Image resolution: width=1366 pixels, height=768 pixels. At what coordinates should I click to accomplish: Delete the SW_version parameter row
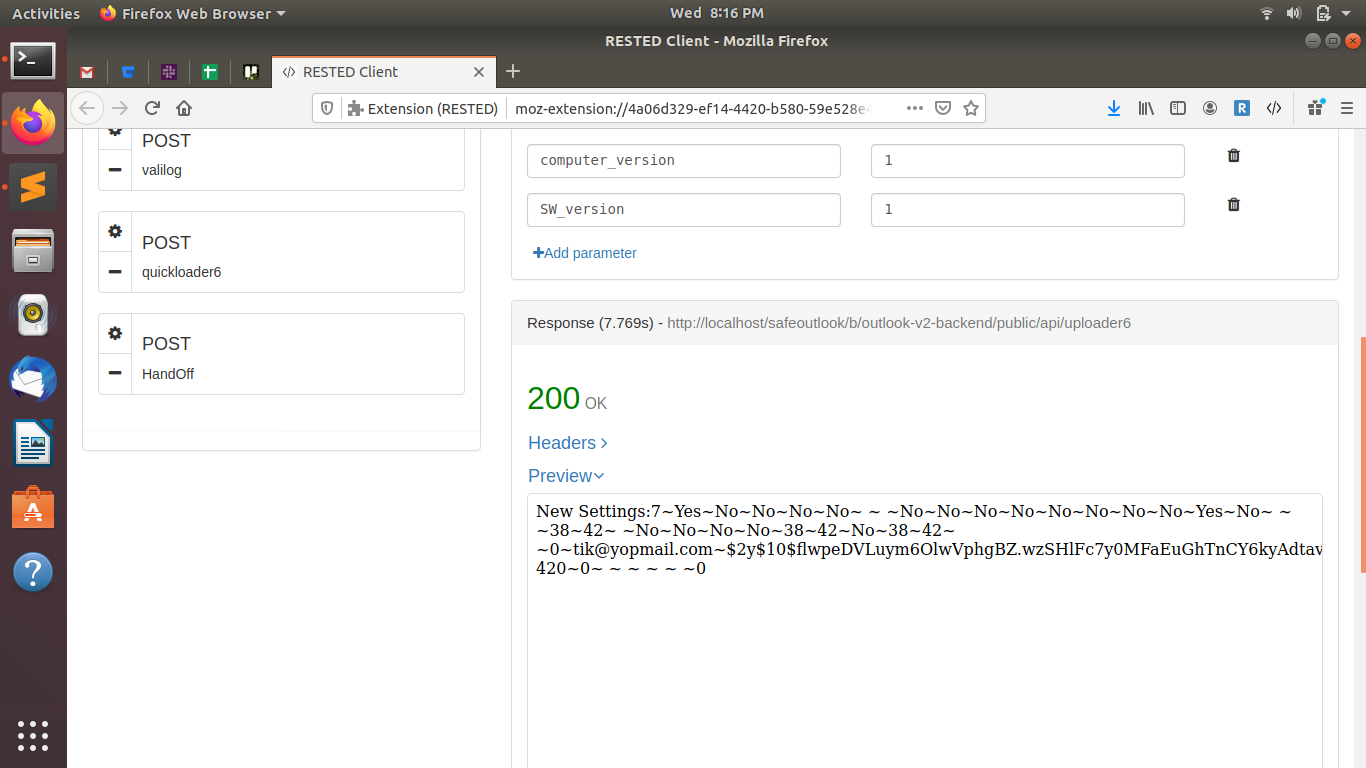click(1233, 205)
